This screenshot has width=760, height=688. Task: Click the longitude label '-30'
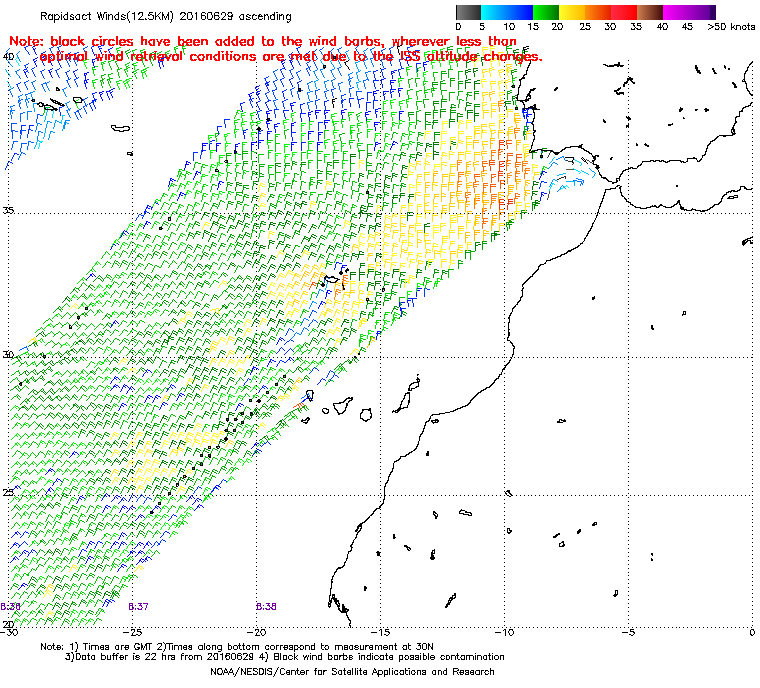[x=9, y=632]
